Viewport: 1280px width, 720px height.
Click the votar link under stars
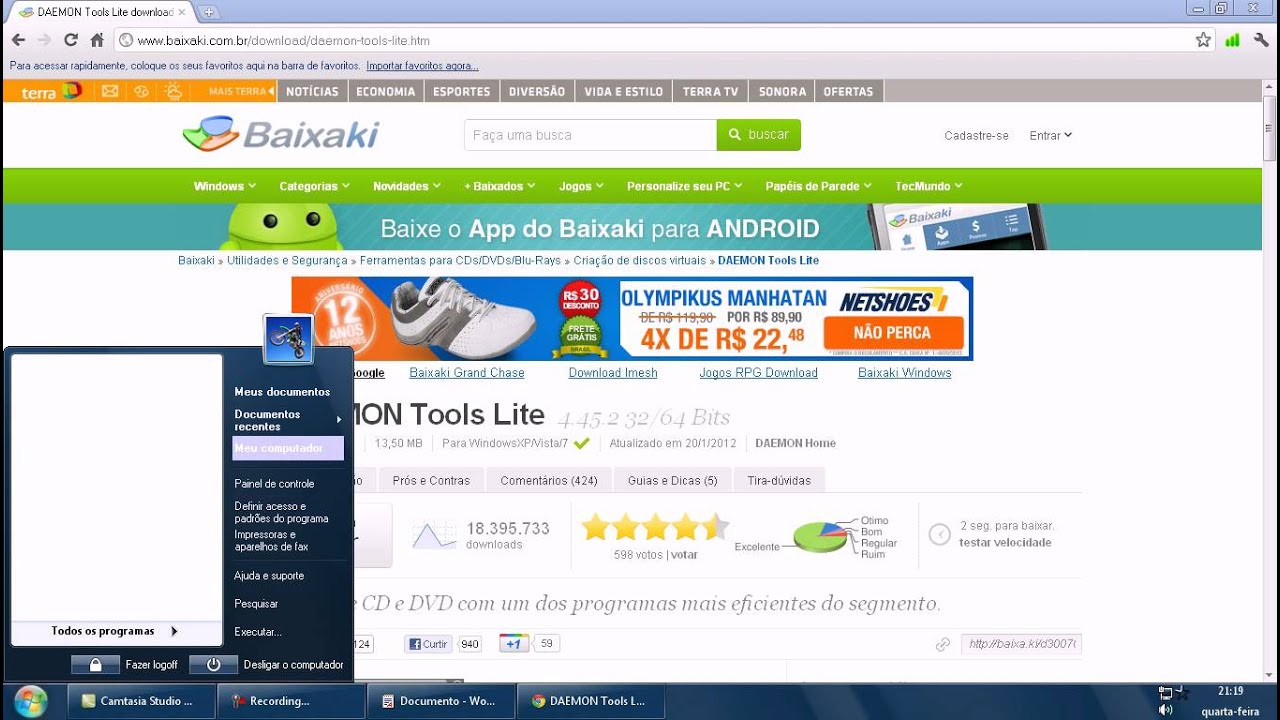pos(684,554)
